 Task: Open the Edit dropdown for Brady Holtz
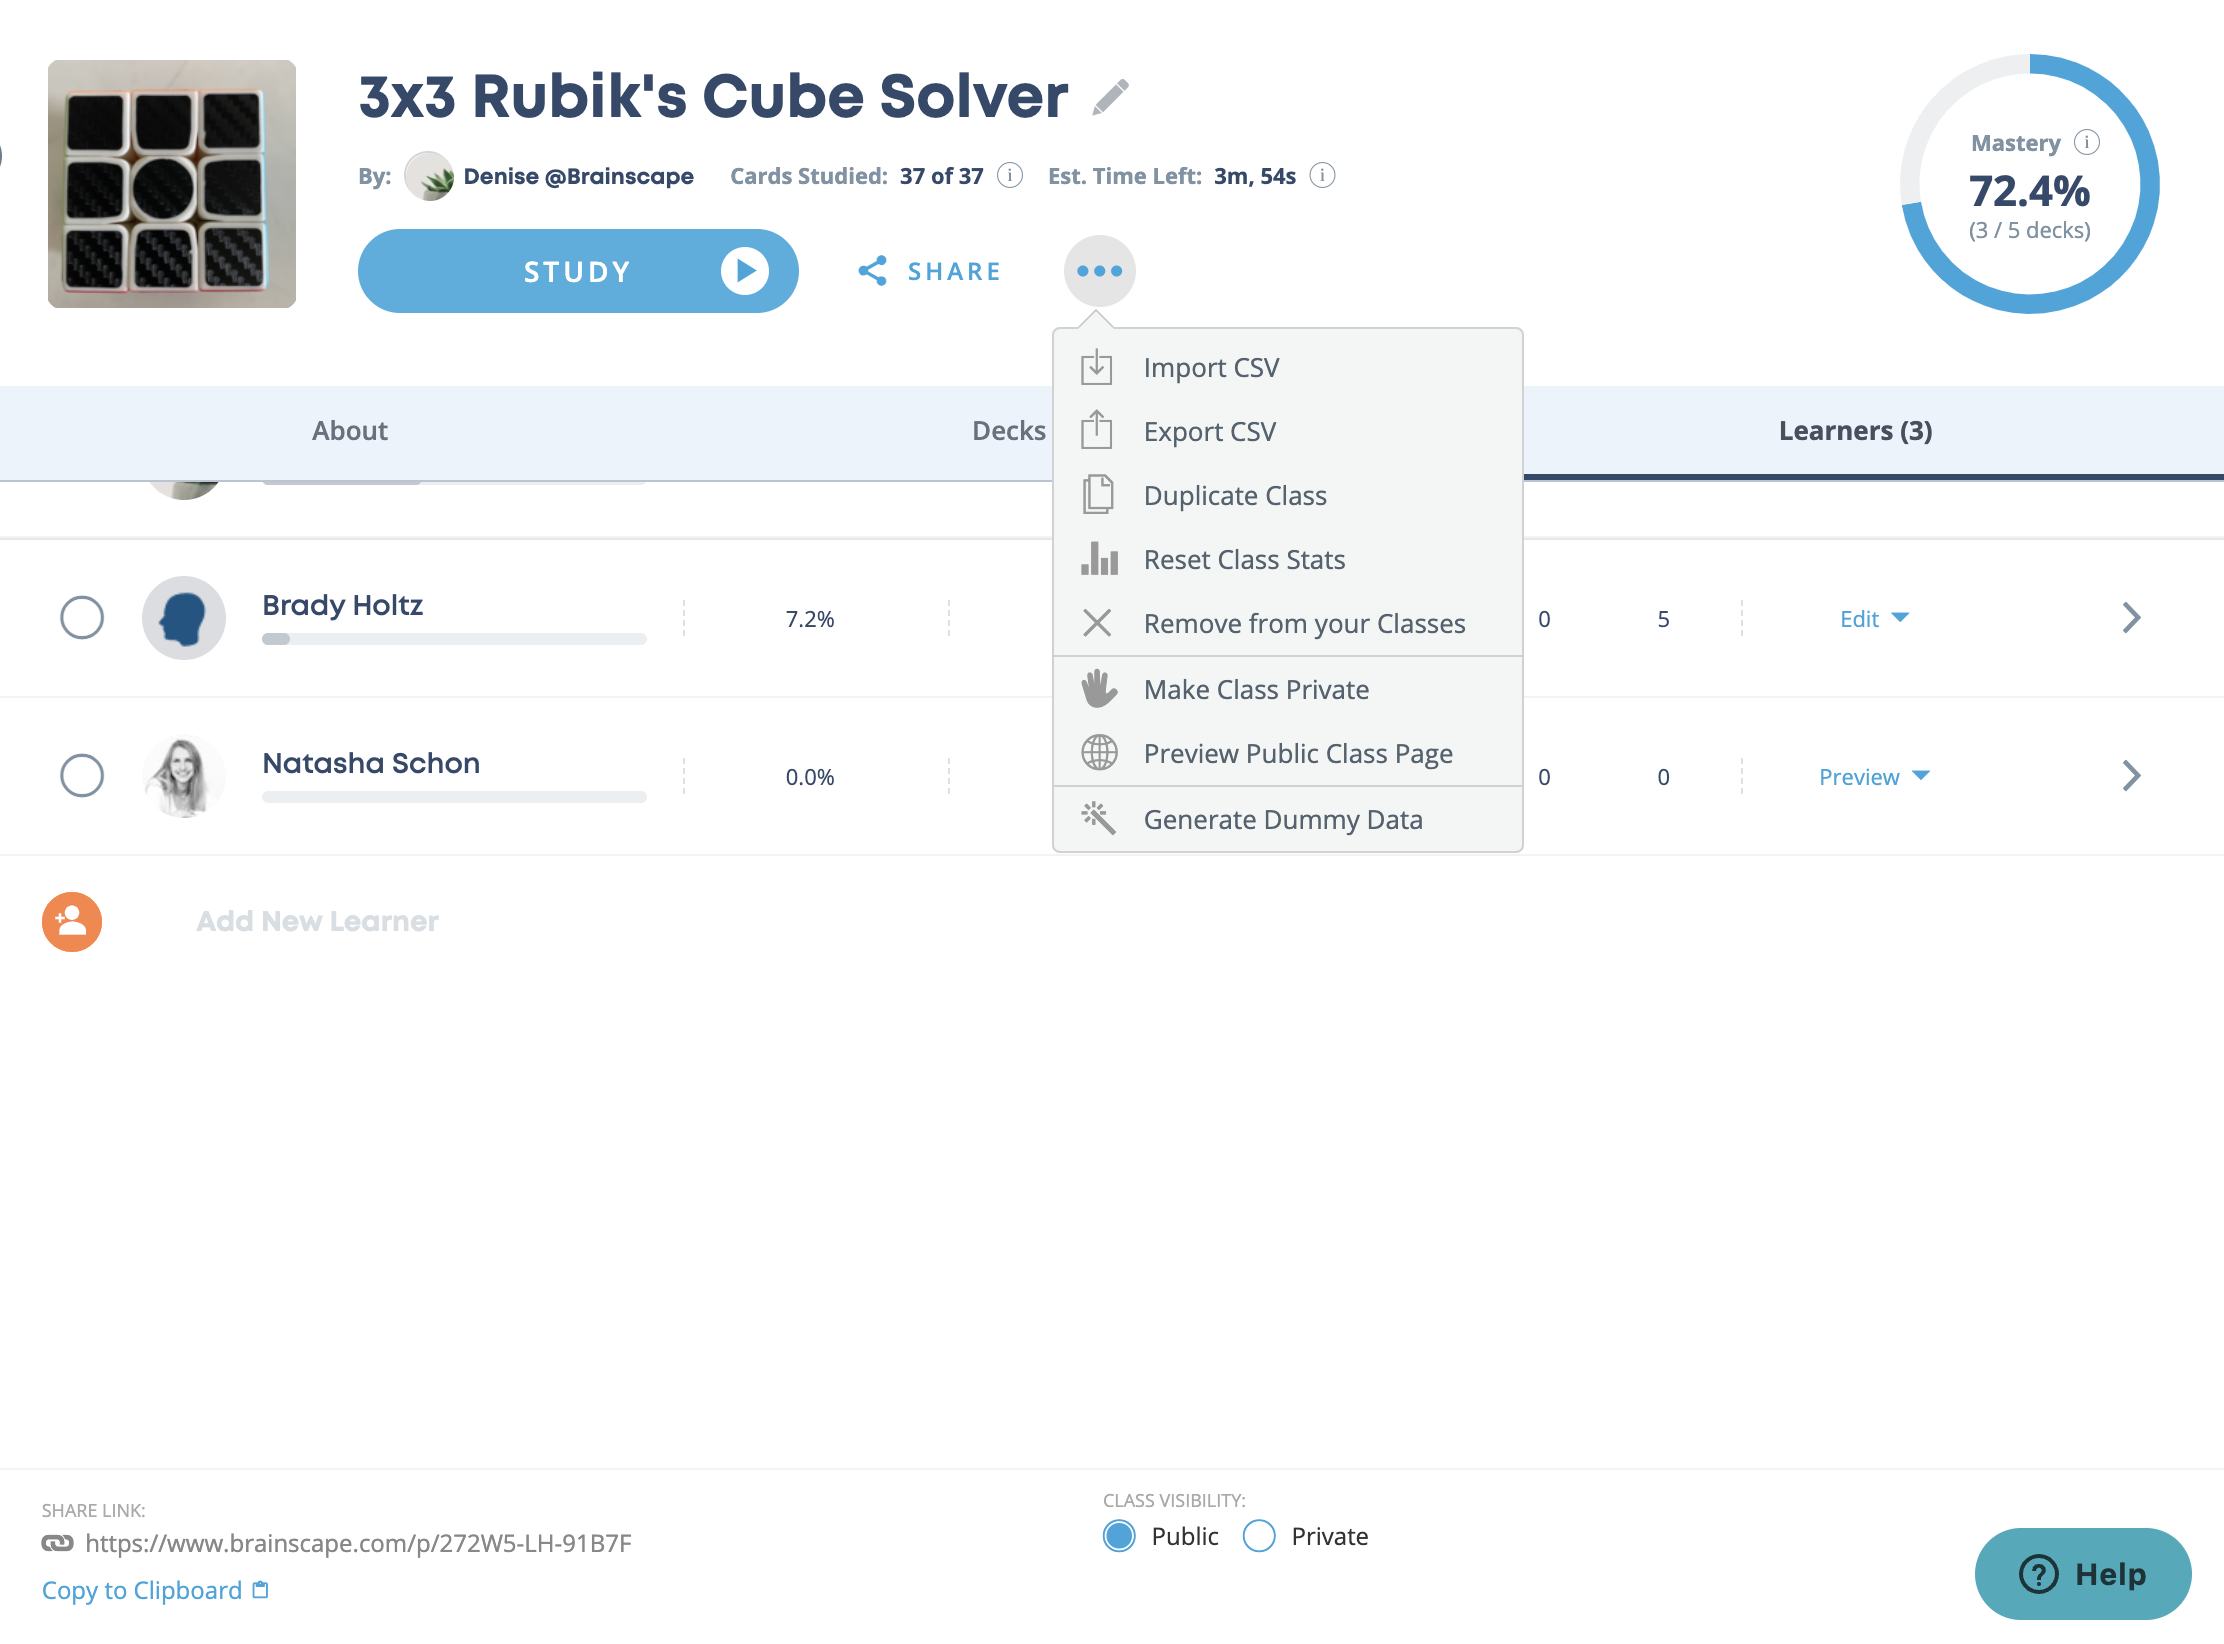pos(1875,619)
